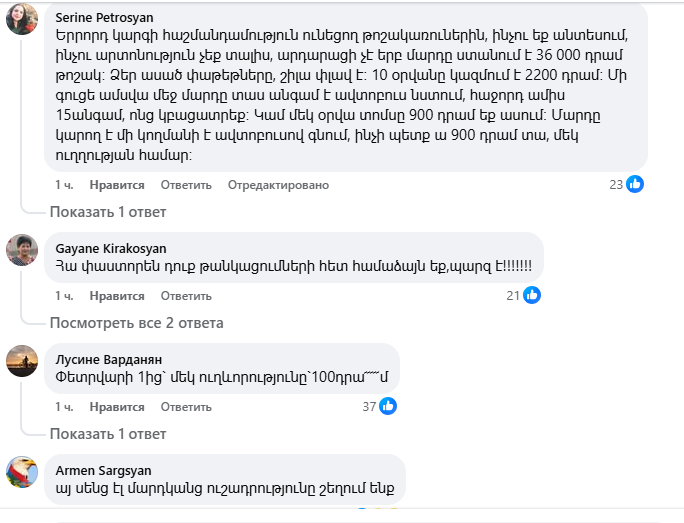Click Лусине Варданян's profile avatar
This screenshot has width=684, height=523.
coord(22,360)
